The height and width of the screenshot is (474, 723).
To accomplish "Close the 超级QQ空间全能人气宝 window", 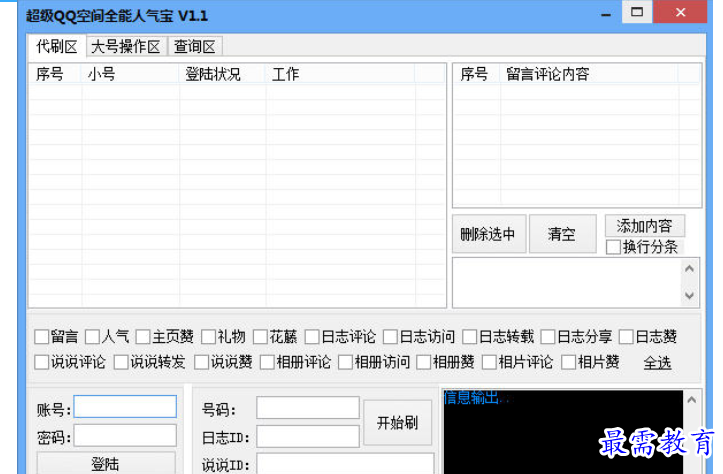I will pyautogui.click(x=681, y=12).
